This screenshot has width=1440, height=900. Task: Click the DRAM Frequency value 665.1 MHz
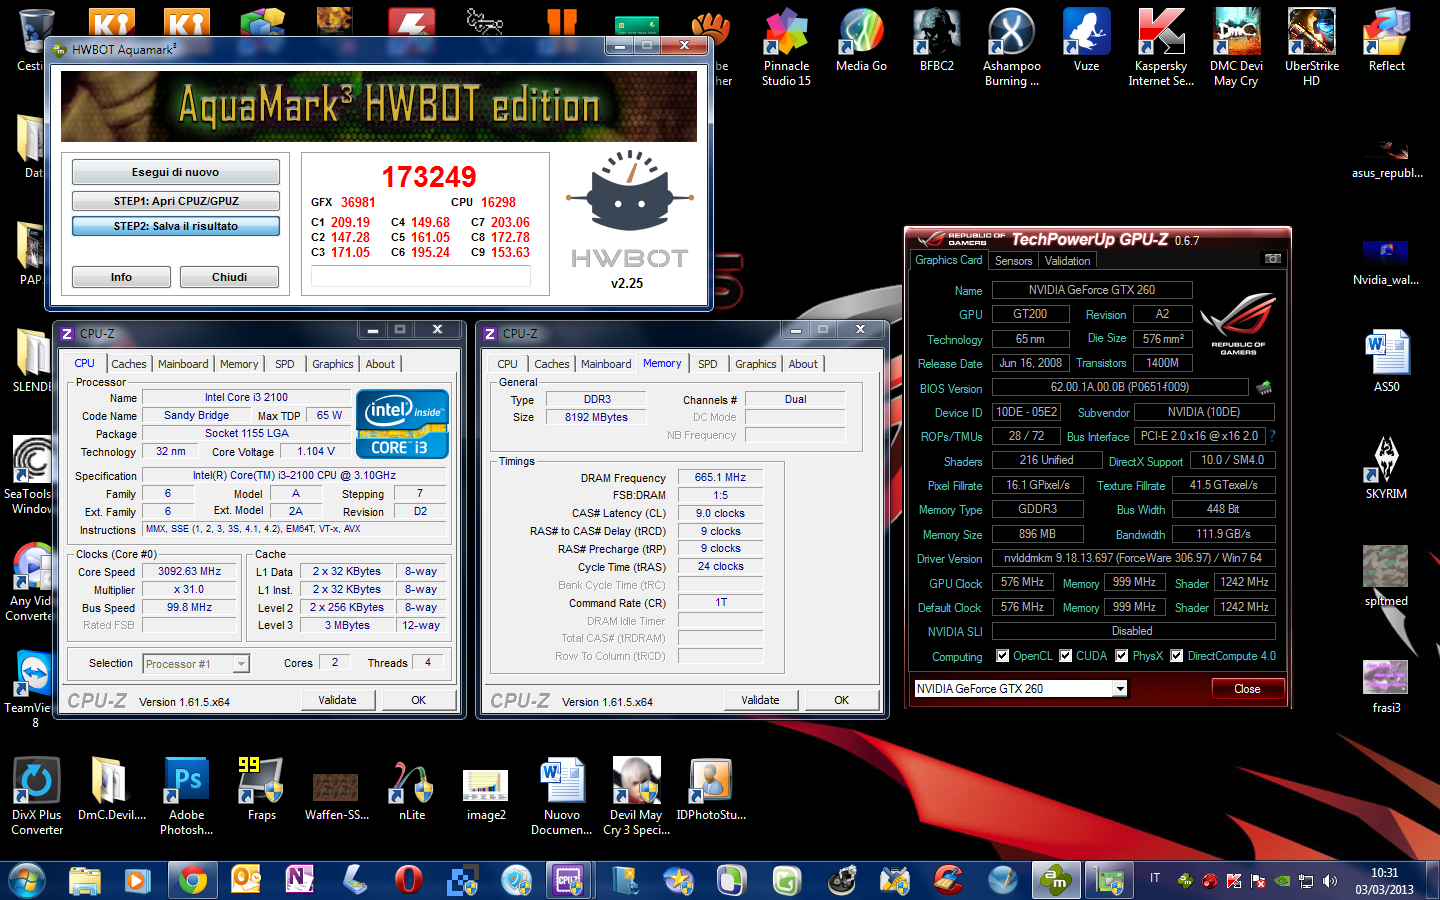point(720,477)
